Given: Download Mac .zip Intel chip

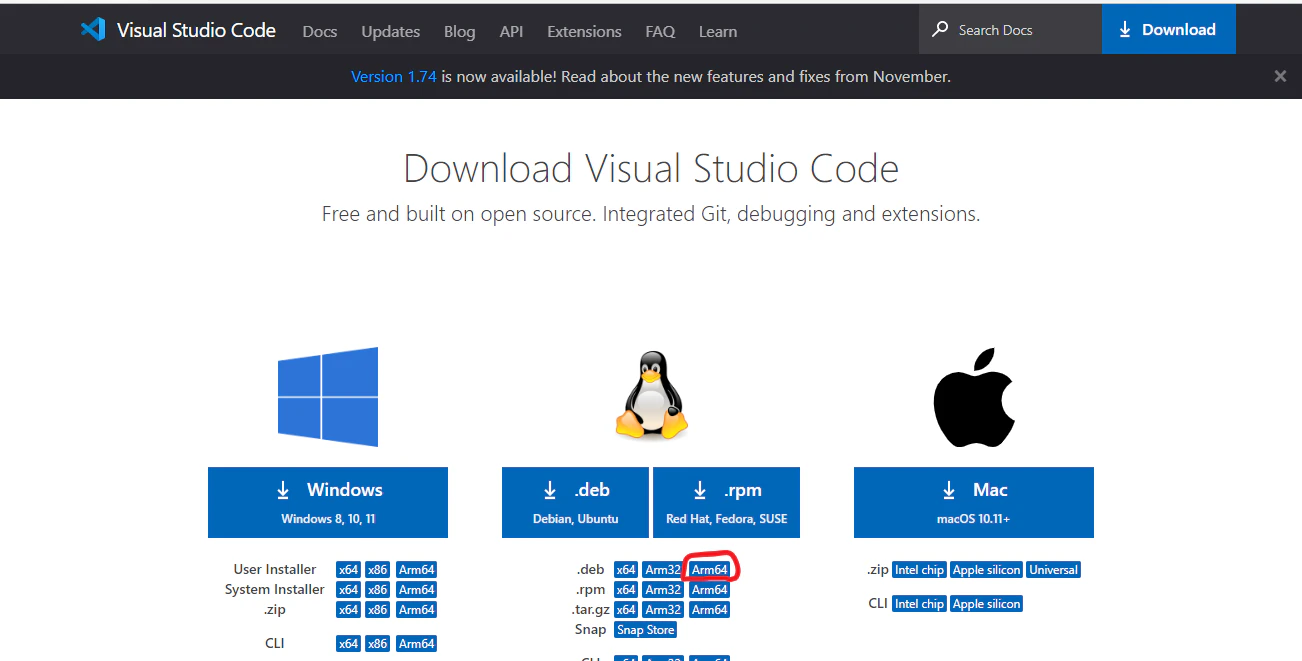Looking at the screenshot, I should click(919, 570).
